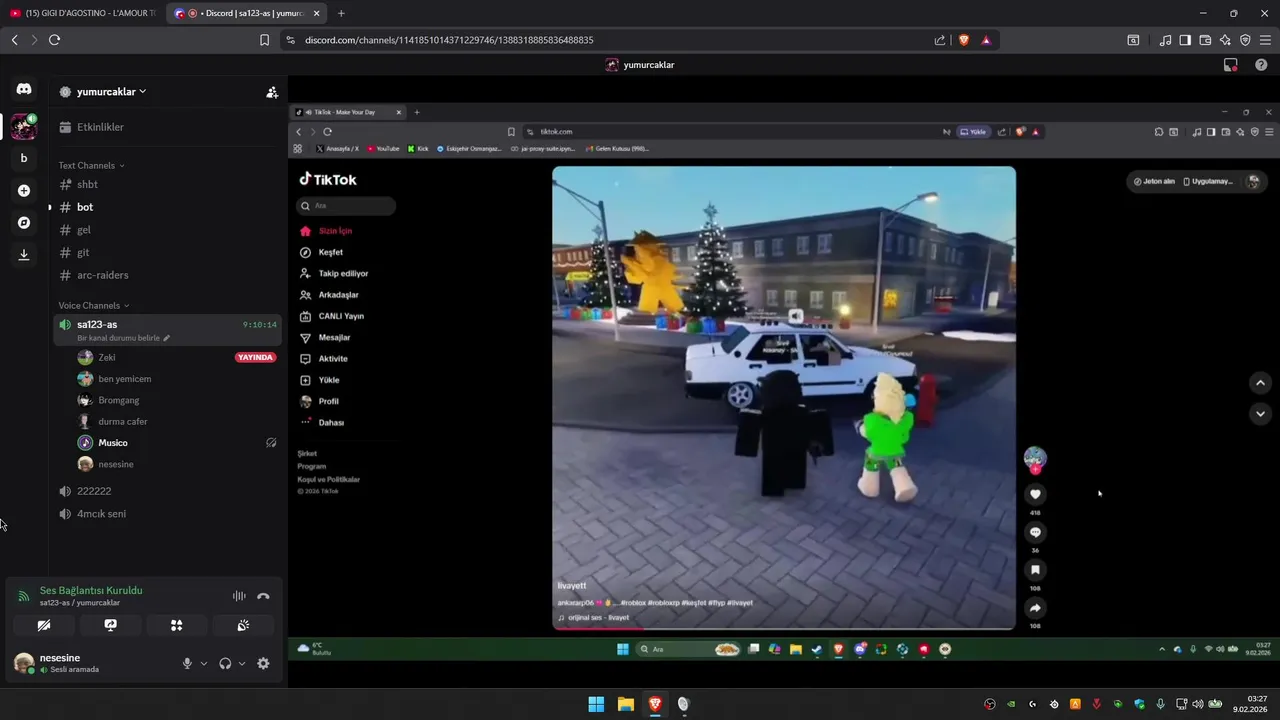The height and width of the screenshot is (720, 1280).
Task: Expand microphone input options chevron
Action: 204,663
